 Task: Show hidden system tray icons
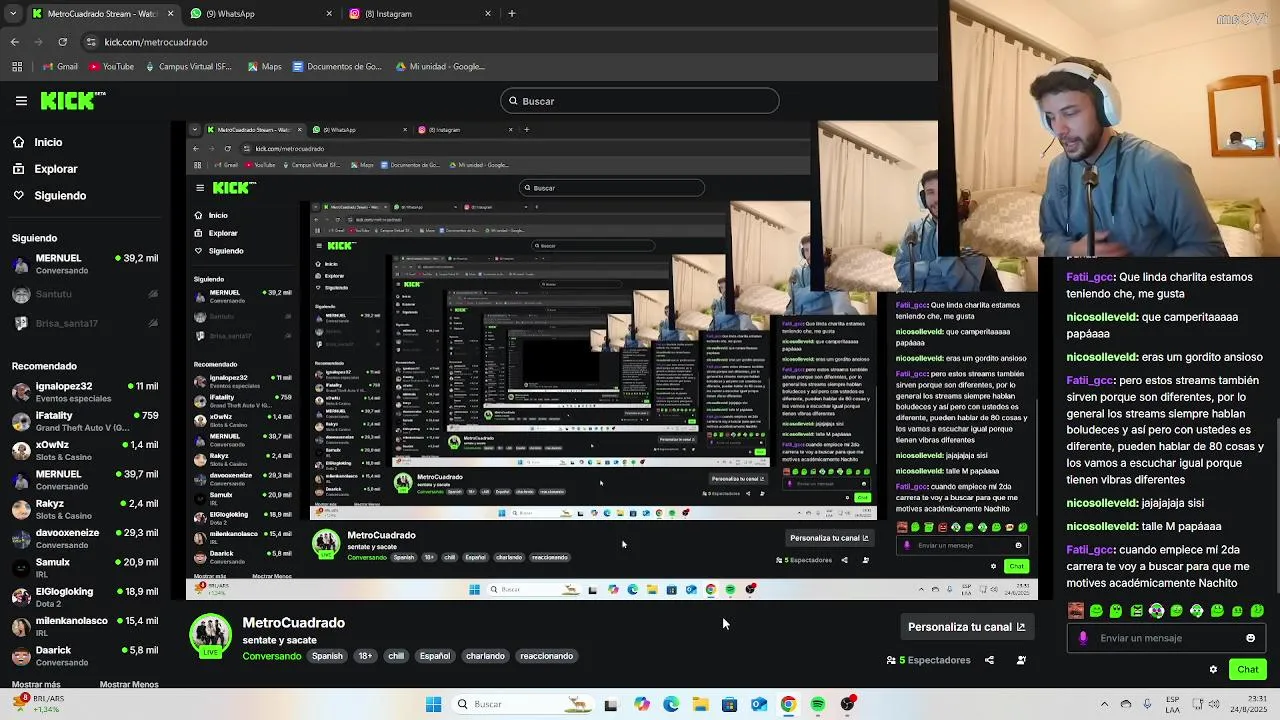point(1104,704)
